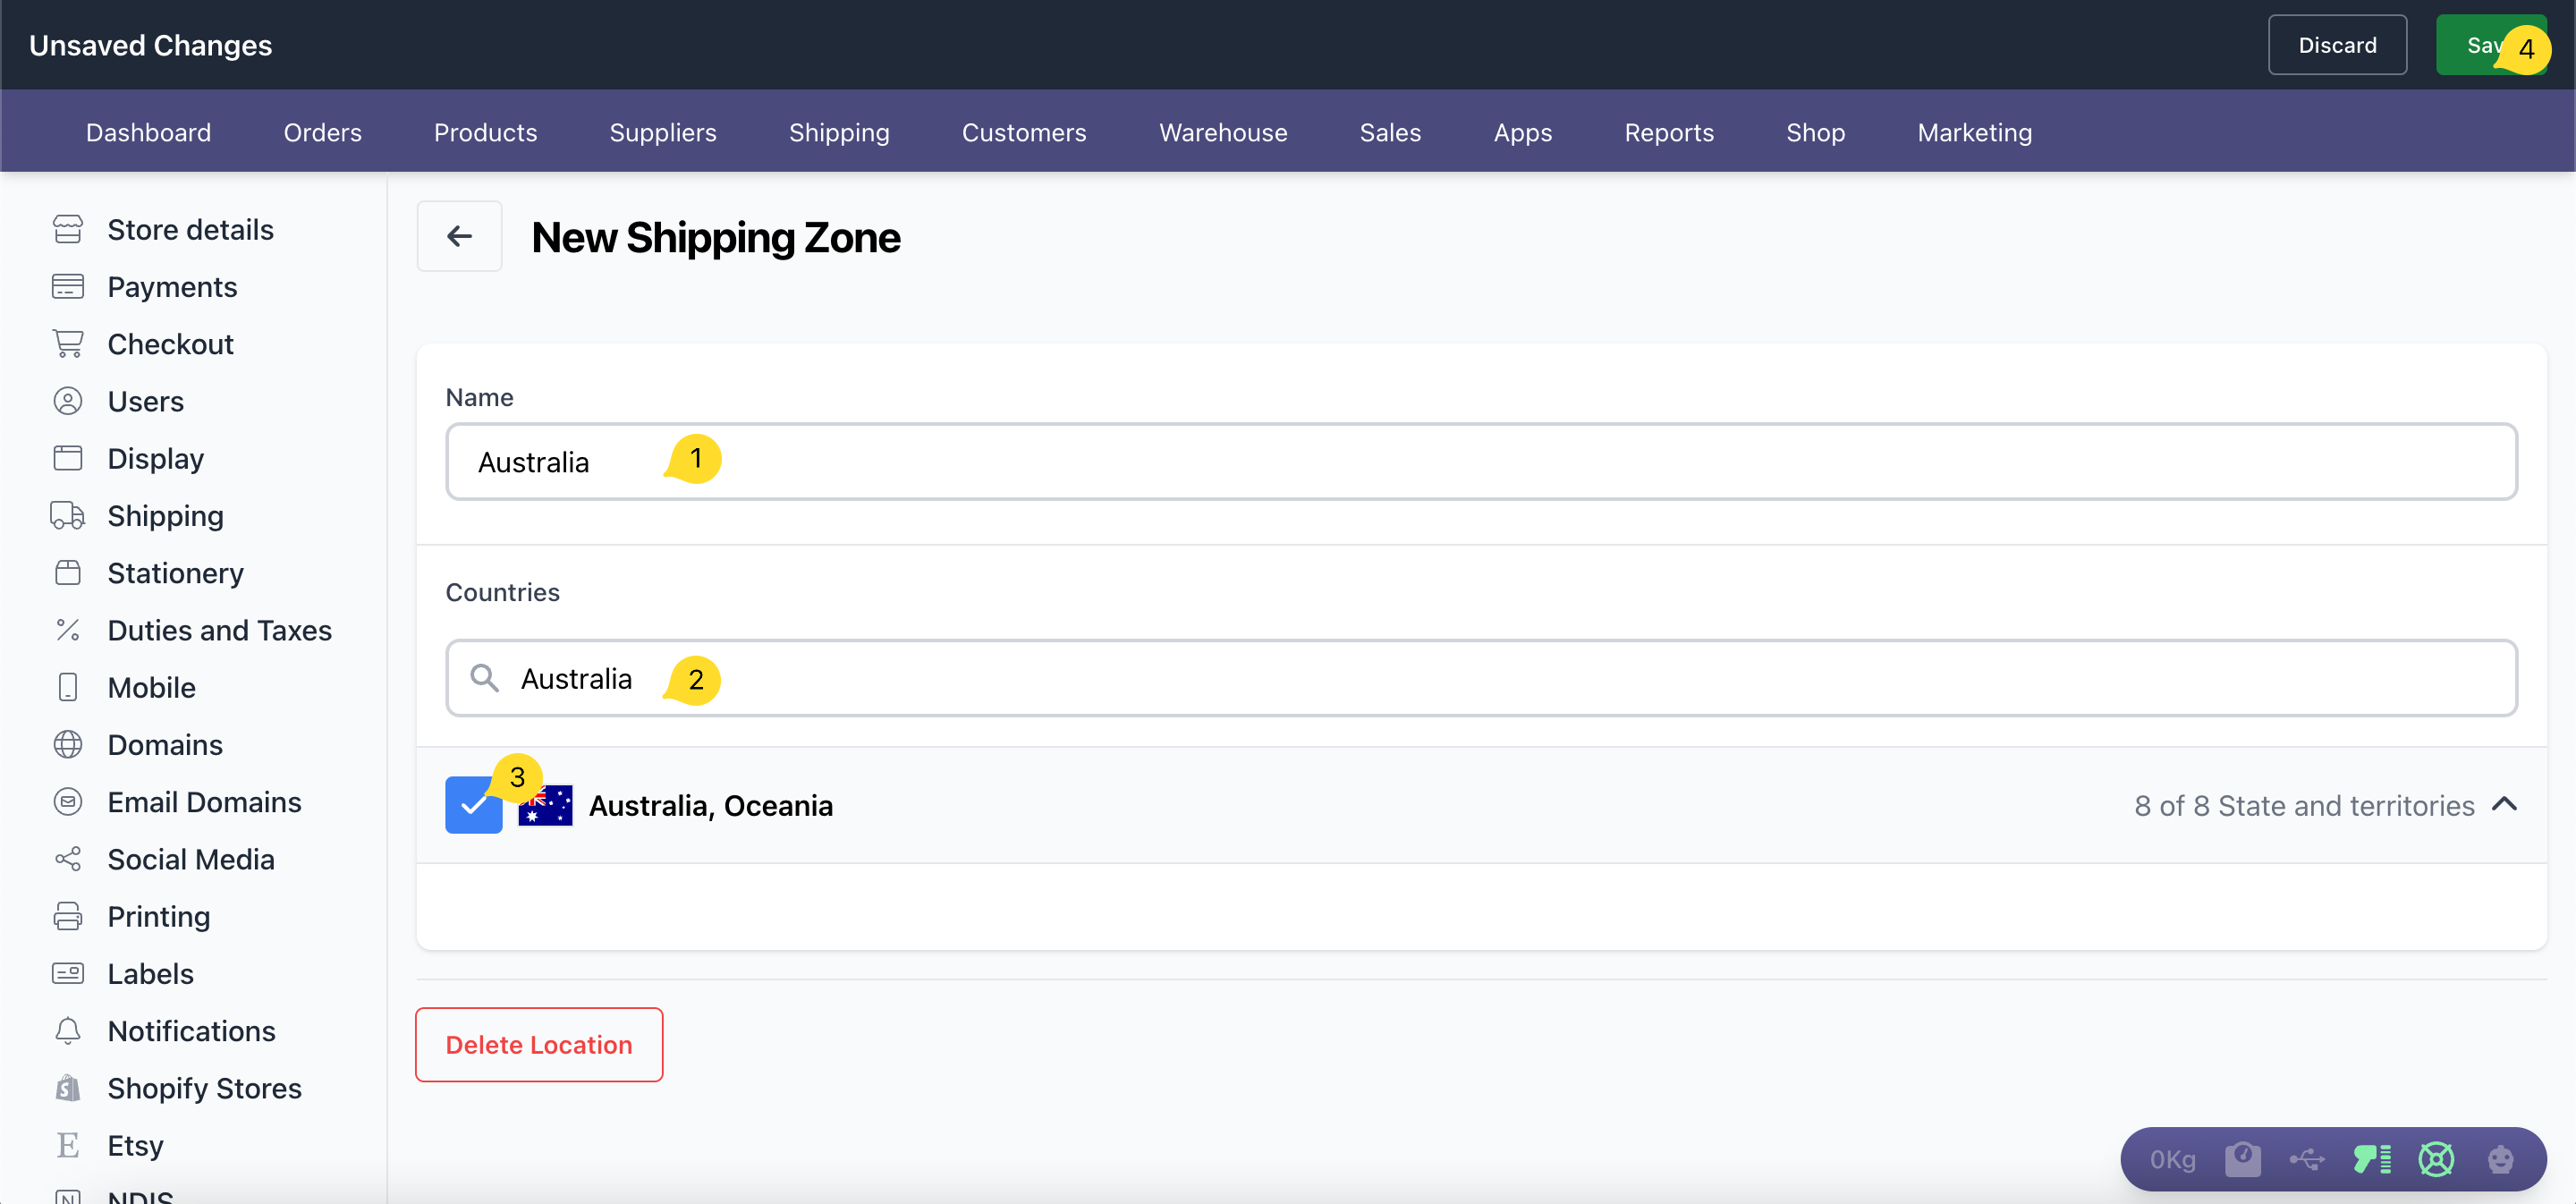The image size is (2576, 1204).
Task: Click the USB connection icon
Action: 2306,1159
